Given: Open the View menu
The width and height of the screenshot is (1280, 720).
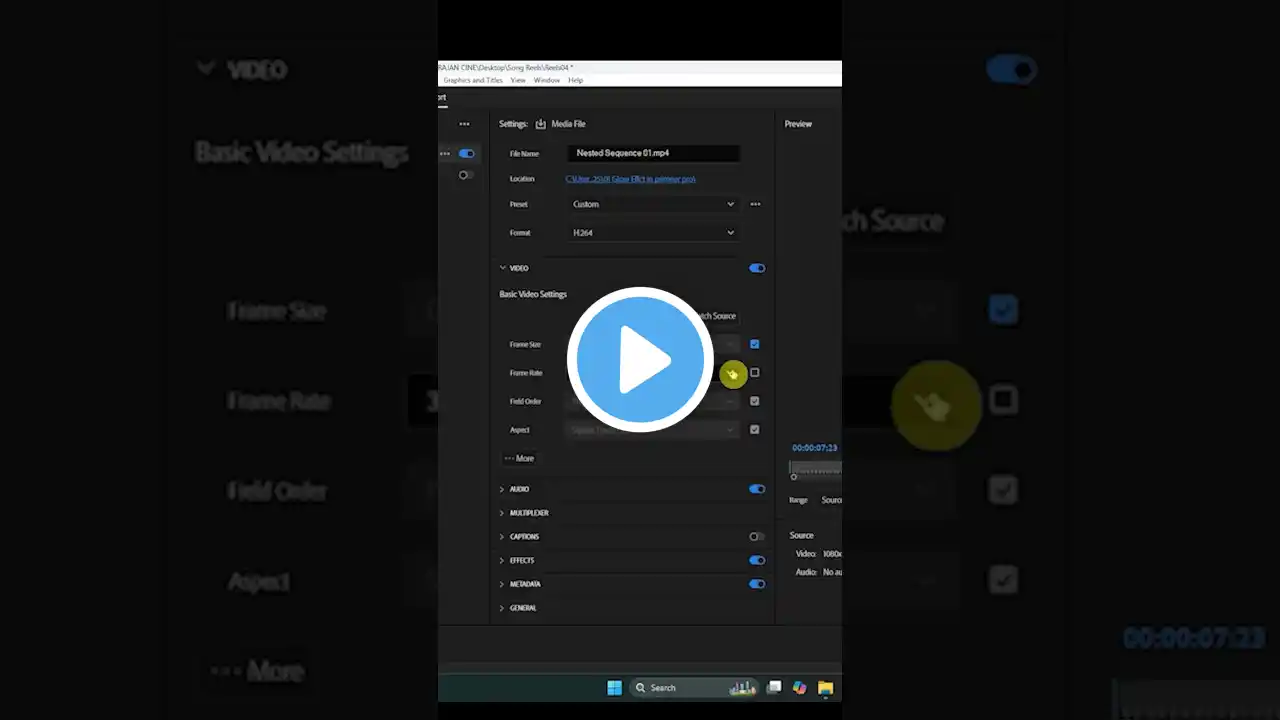Looking at the screenshot, I should click(518, 80).
